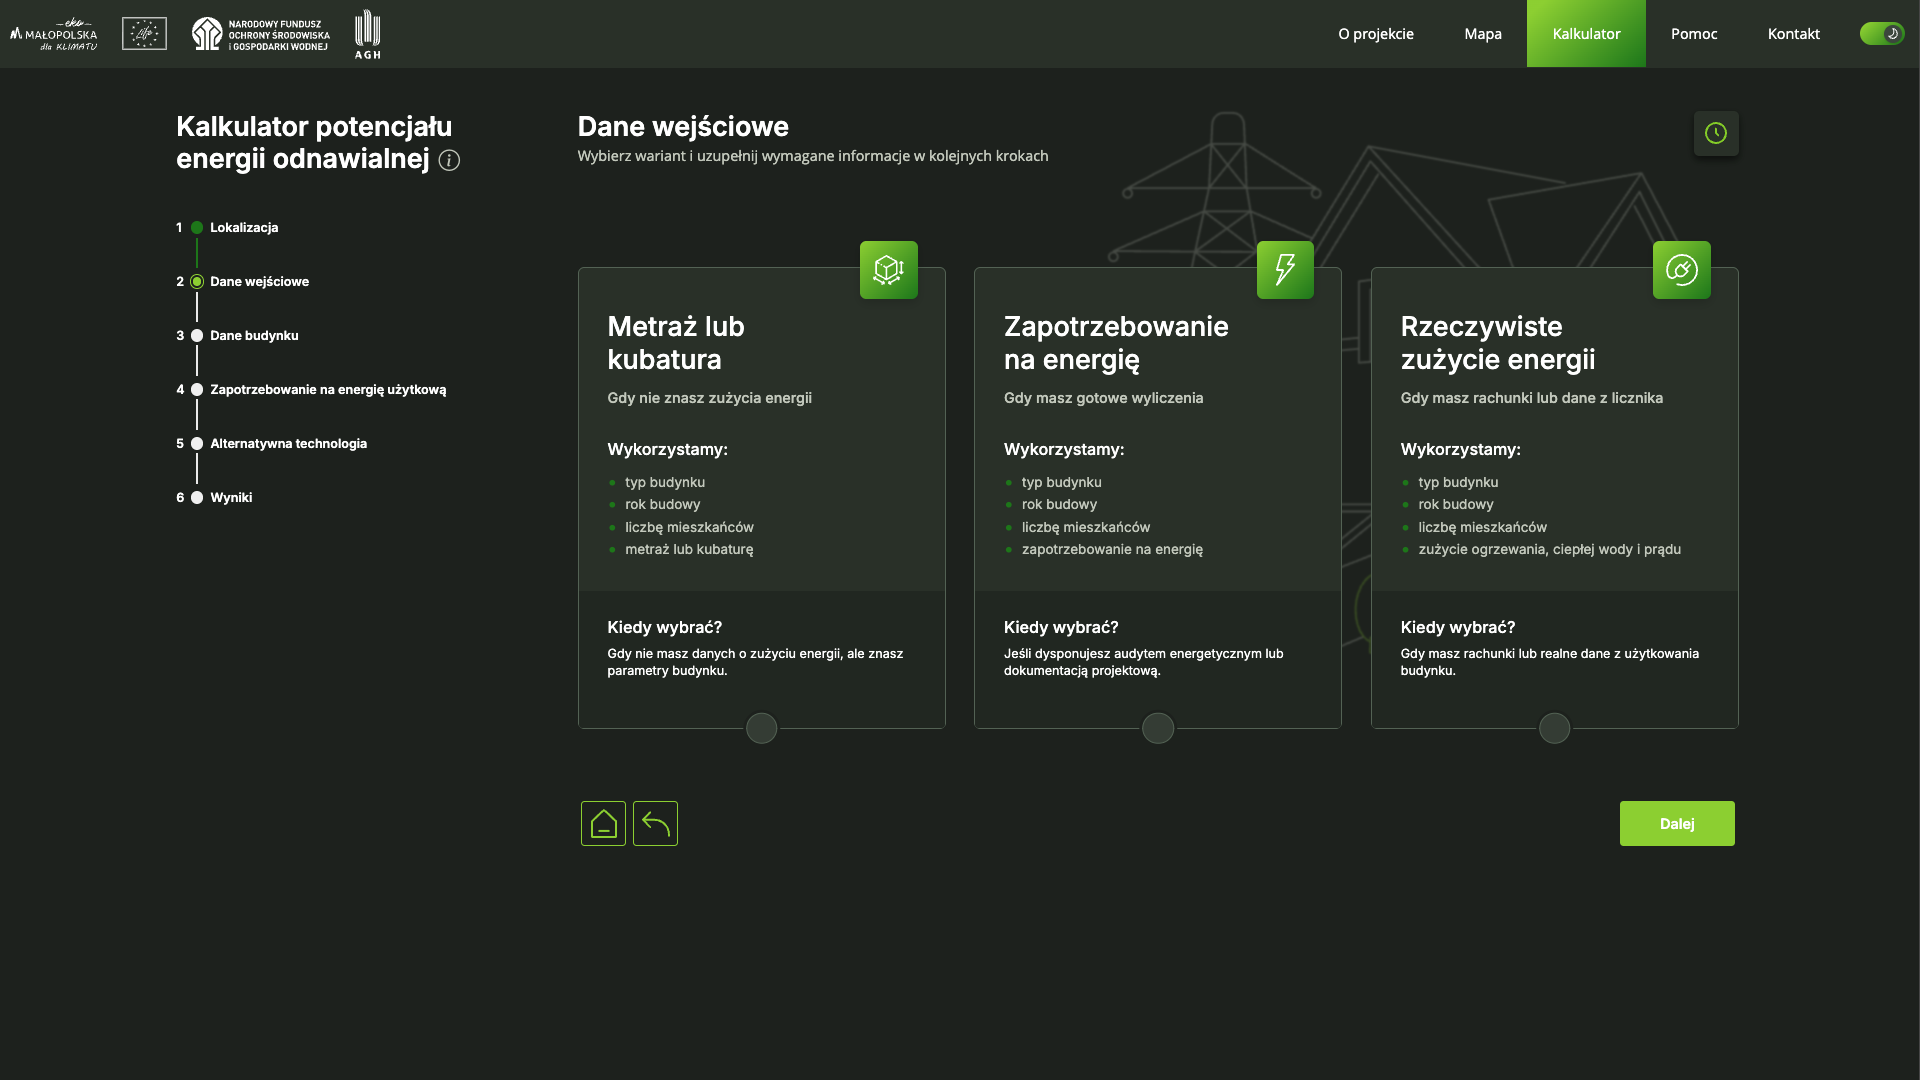Go to the Mapa section
Image resolution: width=1920 pixels, height=1080 pixels.
coord(1483,34)
